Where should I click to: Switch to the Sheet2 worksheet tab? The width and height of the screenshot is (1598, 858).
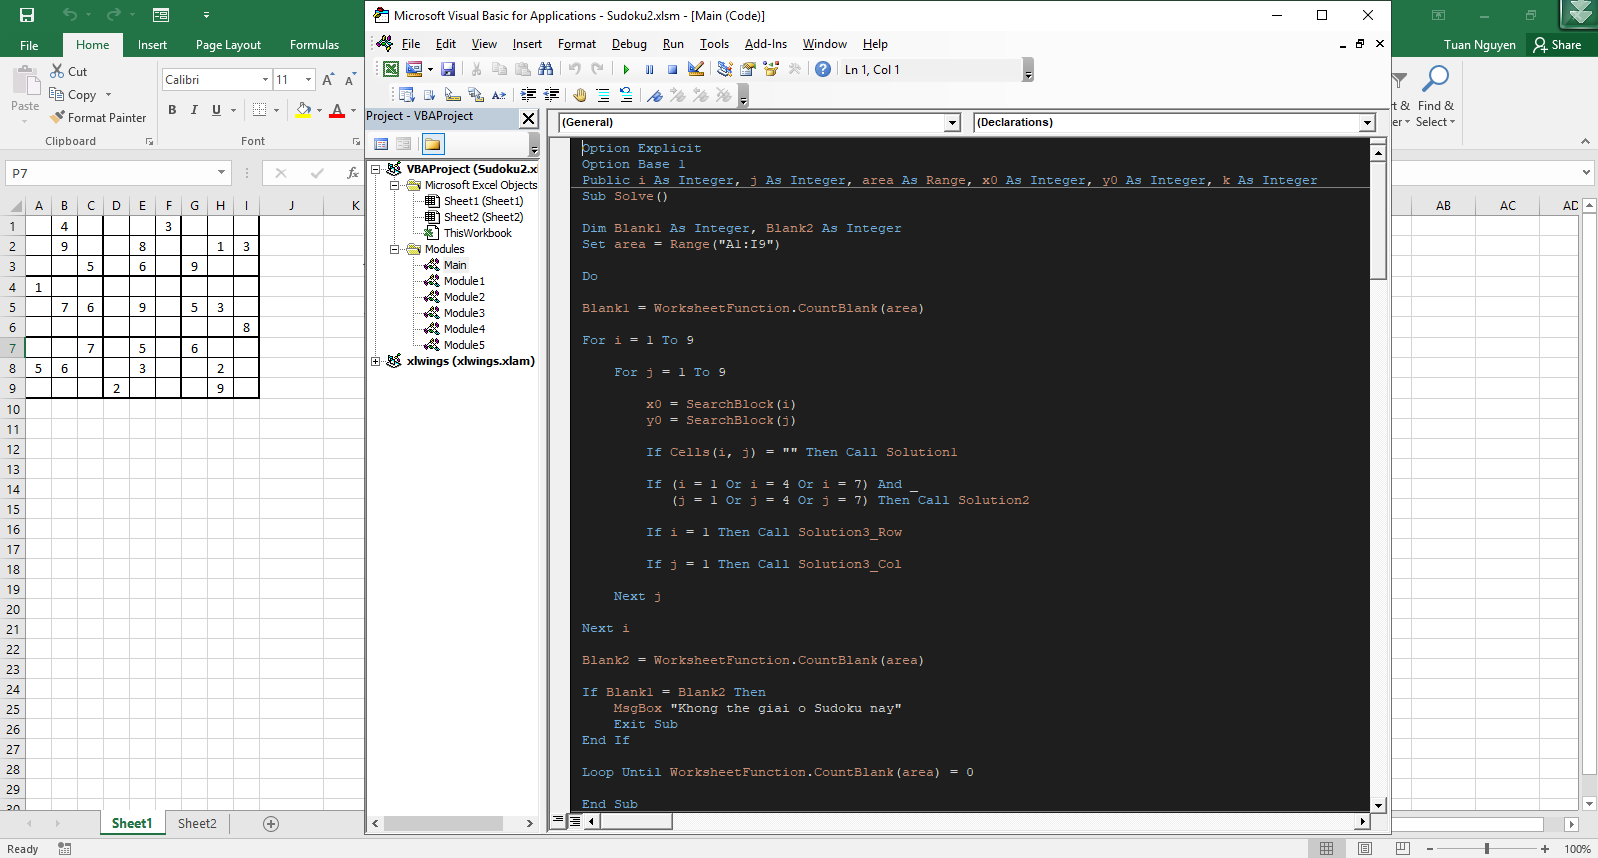click(197, 823)
